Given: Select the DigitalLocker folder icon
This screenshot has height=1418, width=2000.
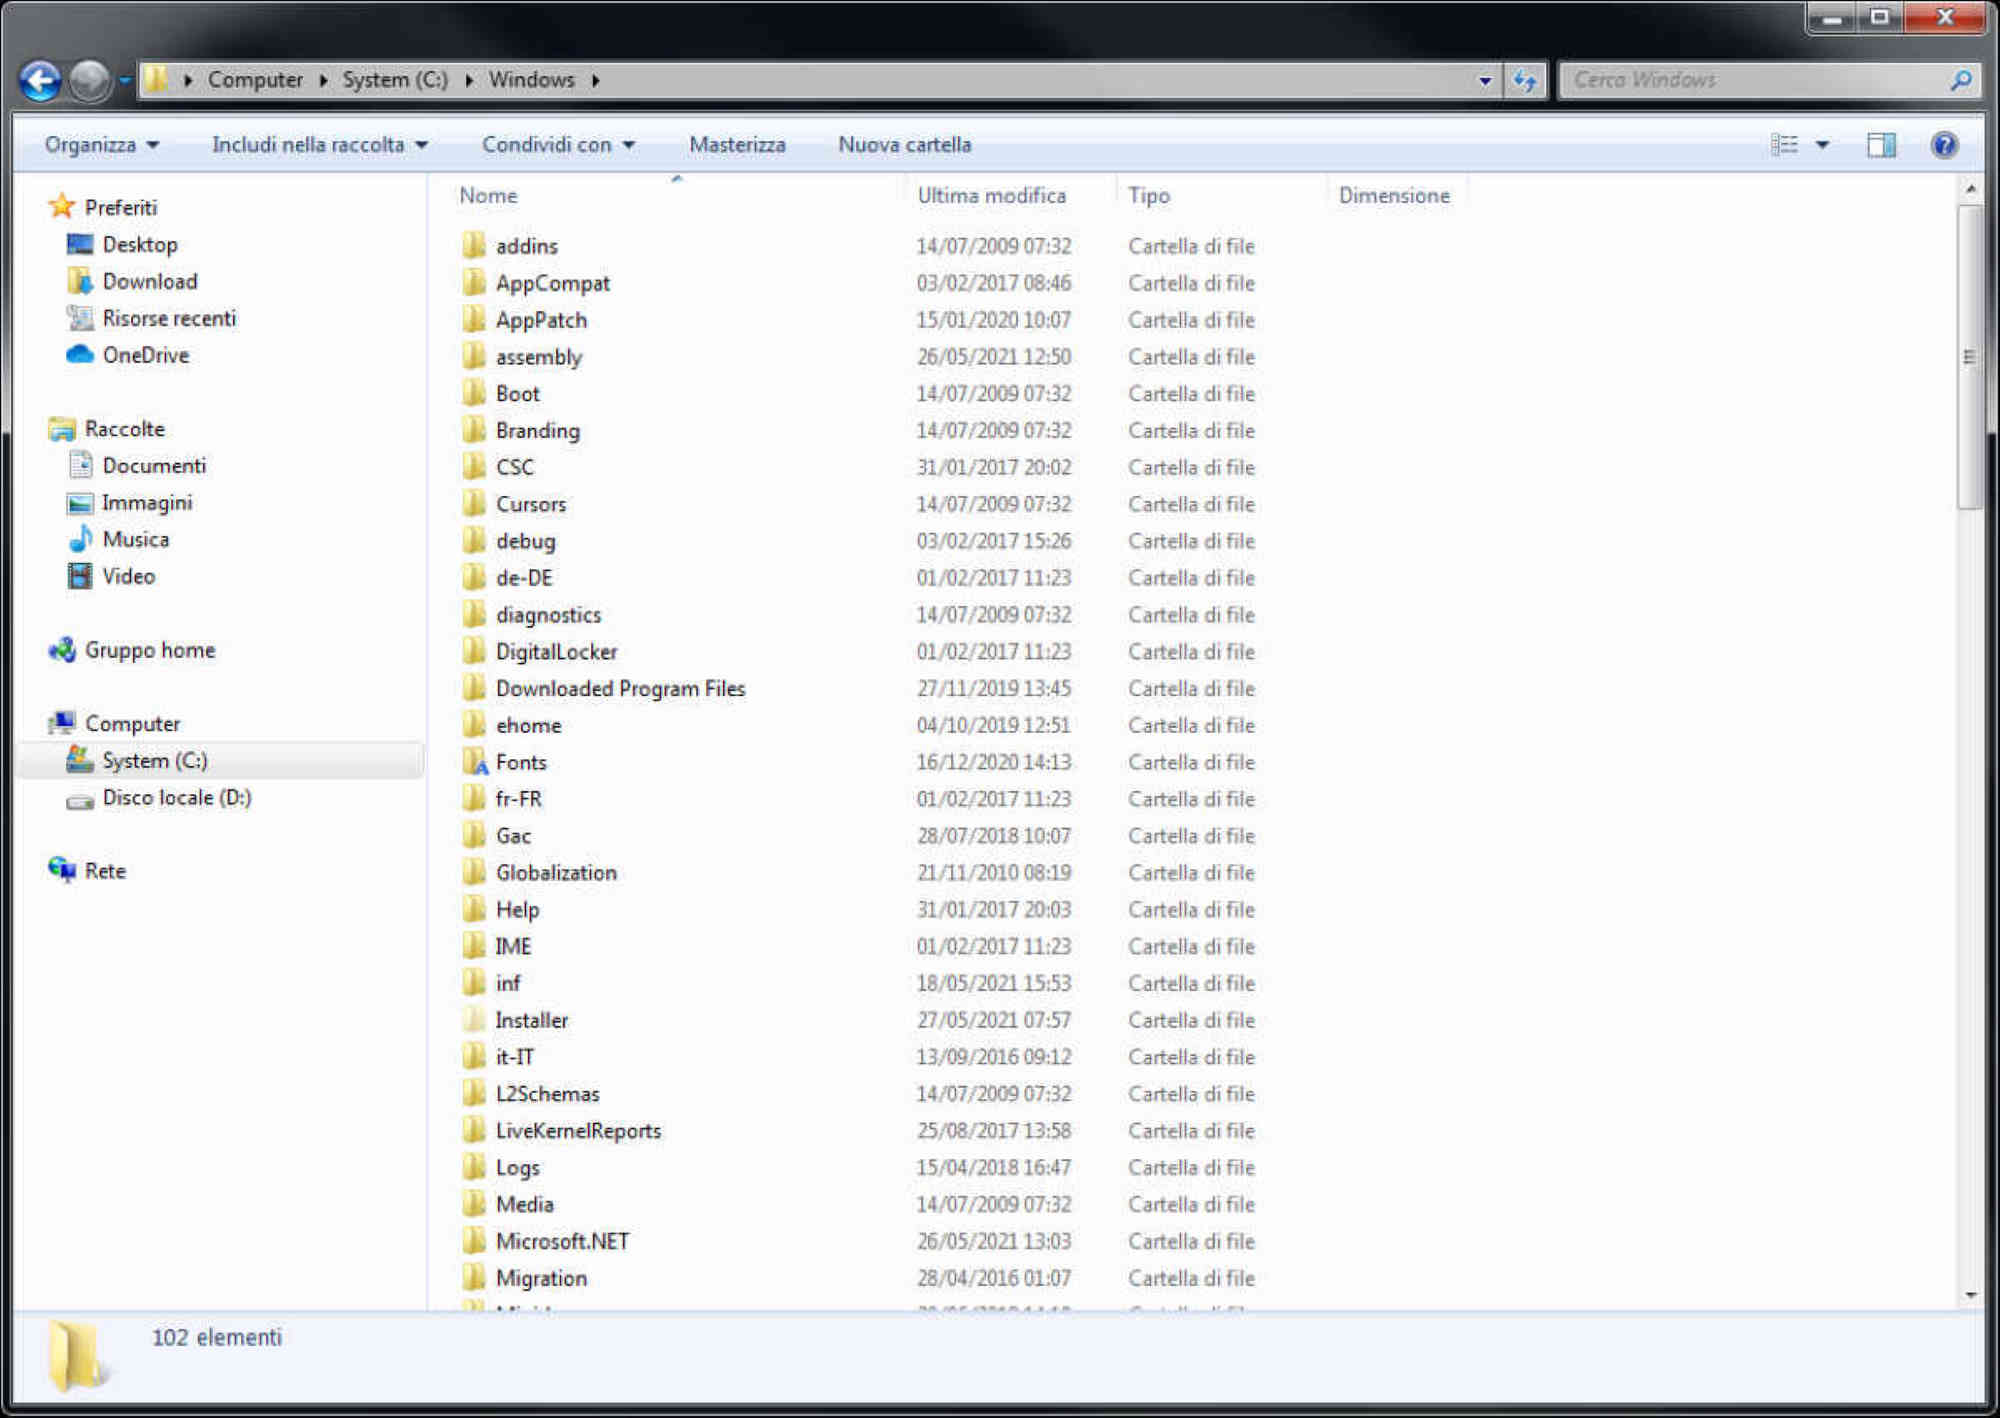Looking at the screenshot, I should tap(474, 652).
